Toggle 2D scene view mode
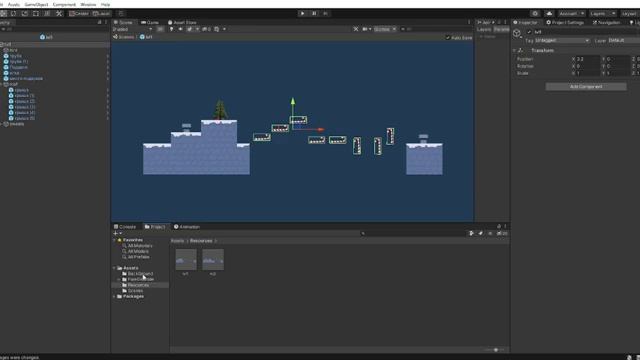Viewport: 640px width, 360px height. pos(160,29)
